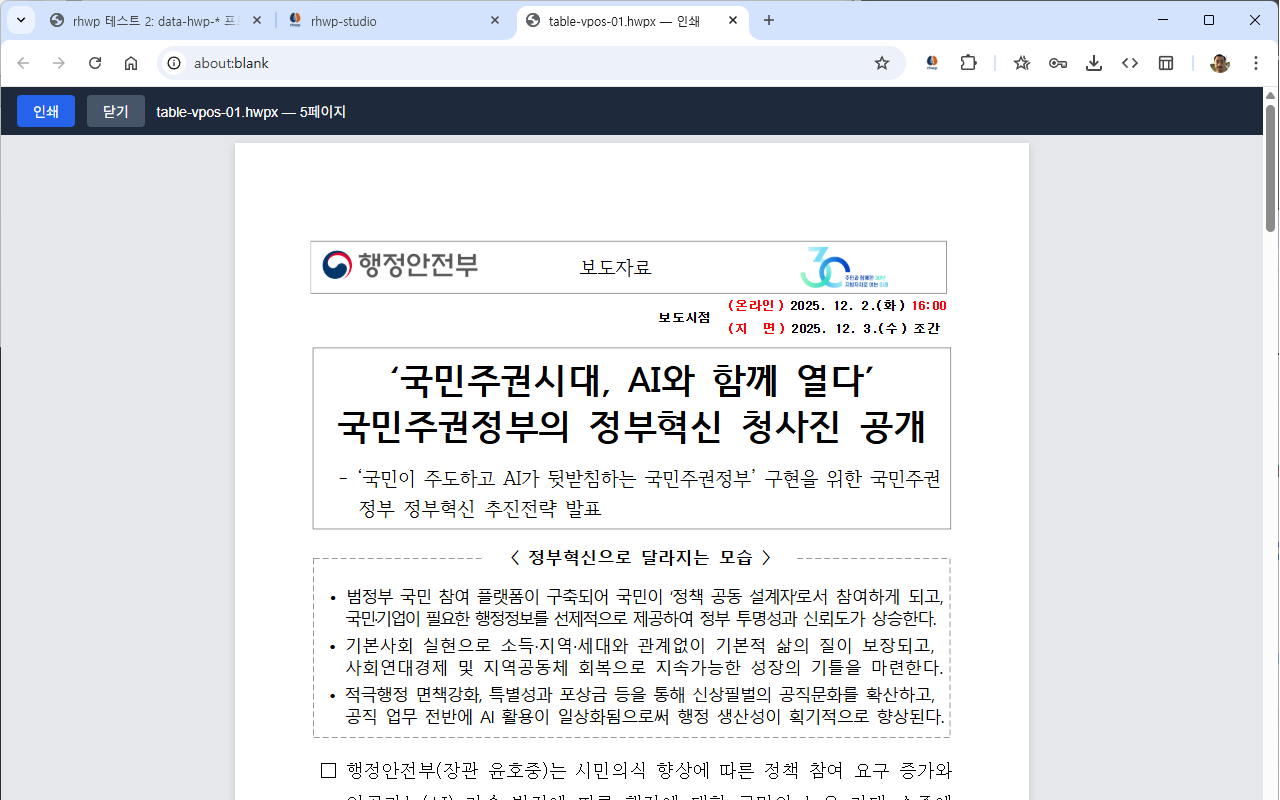Show the Downloads tray
Viewport: 1280px width, 800px height.
(x=1094, y=63)
